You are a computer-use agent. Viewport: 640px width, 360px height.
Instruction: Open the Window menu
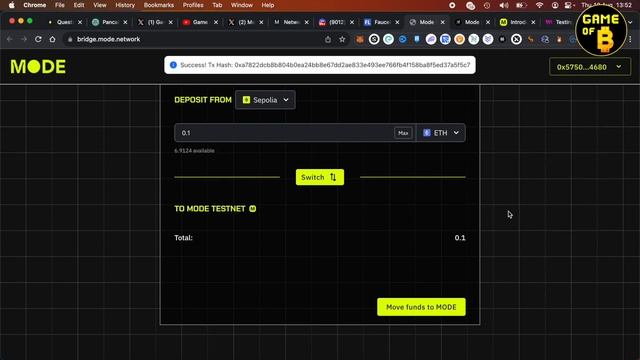coord(242,5)
